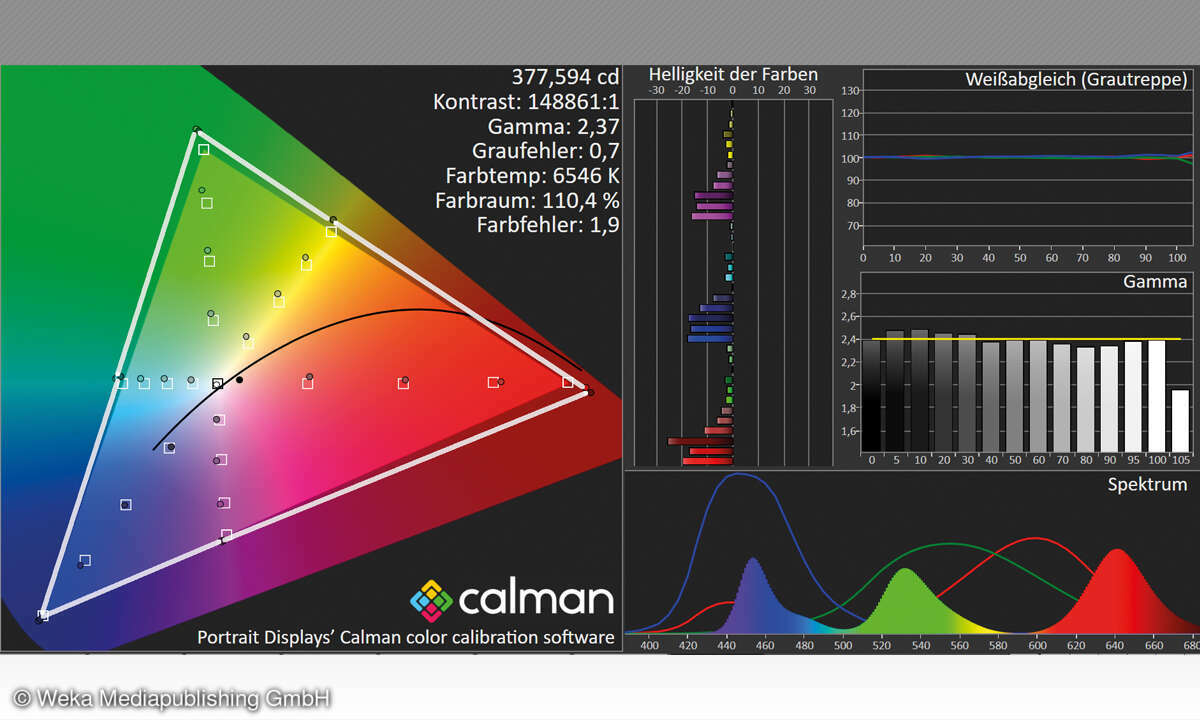
Task: Click the short gamma bar labeled 105
Action: coord(1181,420)
